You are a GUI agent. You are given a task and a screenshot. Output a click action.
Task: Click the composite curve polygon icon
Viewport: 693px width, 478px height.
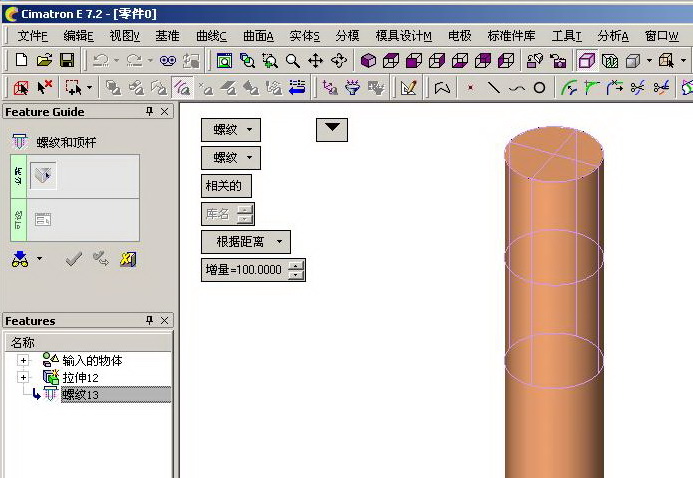[x=442, y=88]
